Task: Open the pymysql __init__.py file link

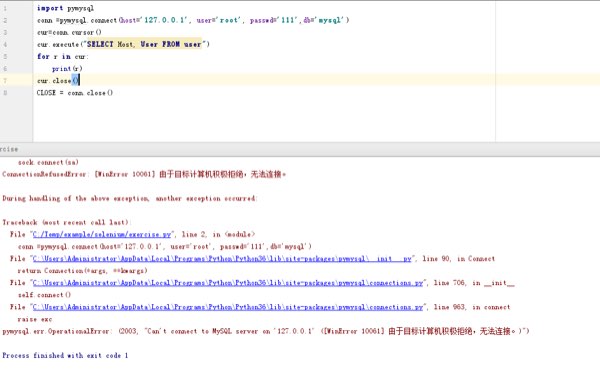Action: pyautogui.click(x=222, y=259)
